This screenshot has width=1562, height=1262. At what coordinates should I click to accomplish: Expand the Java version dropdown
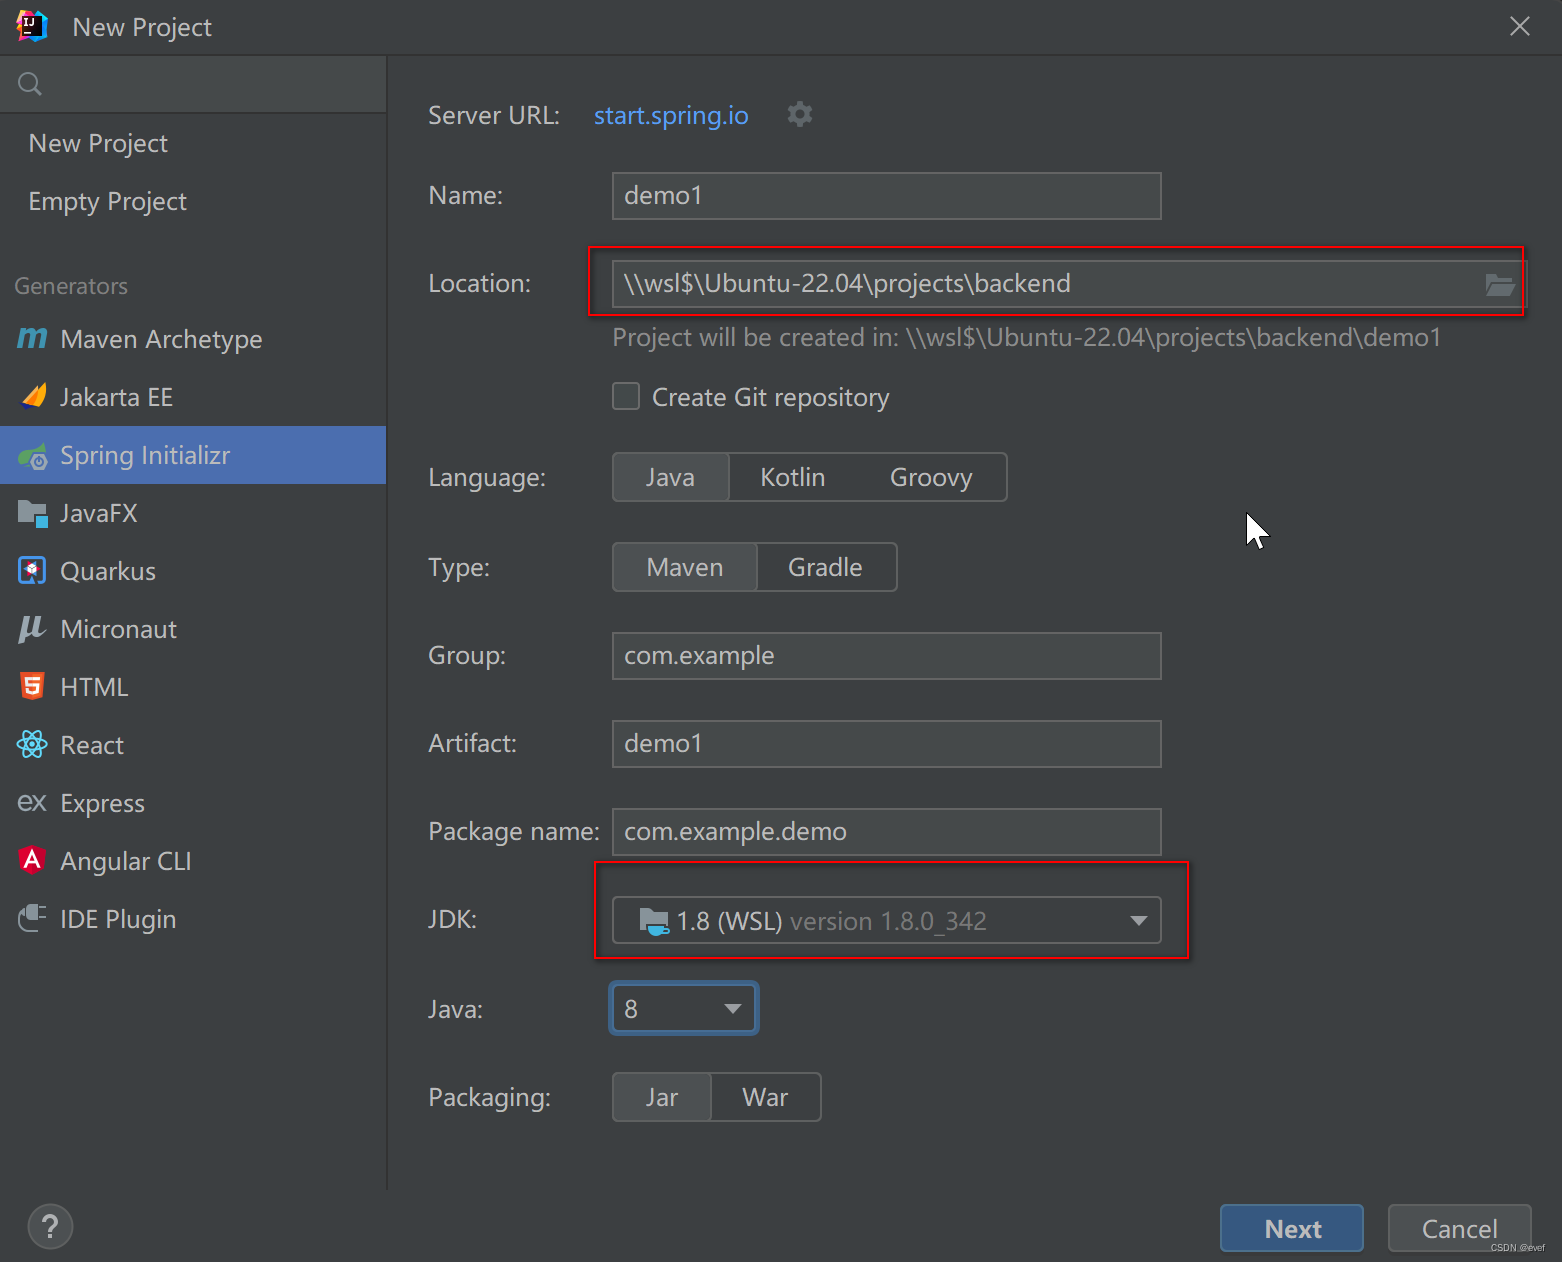(x=733, y=1008)
